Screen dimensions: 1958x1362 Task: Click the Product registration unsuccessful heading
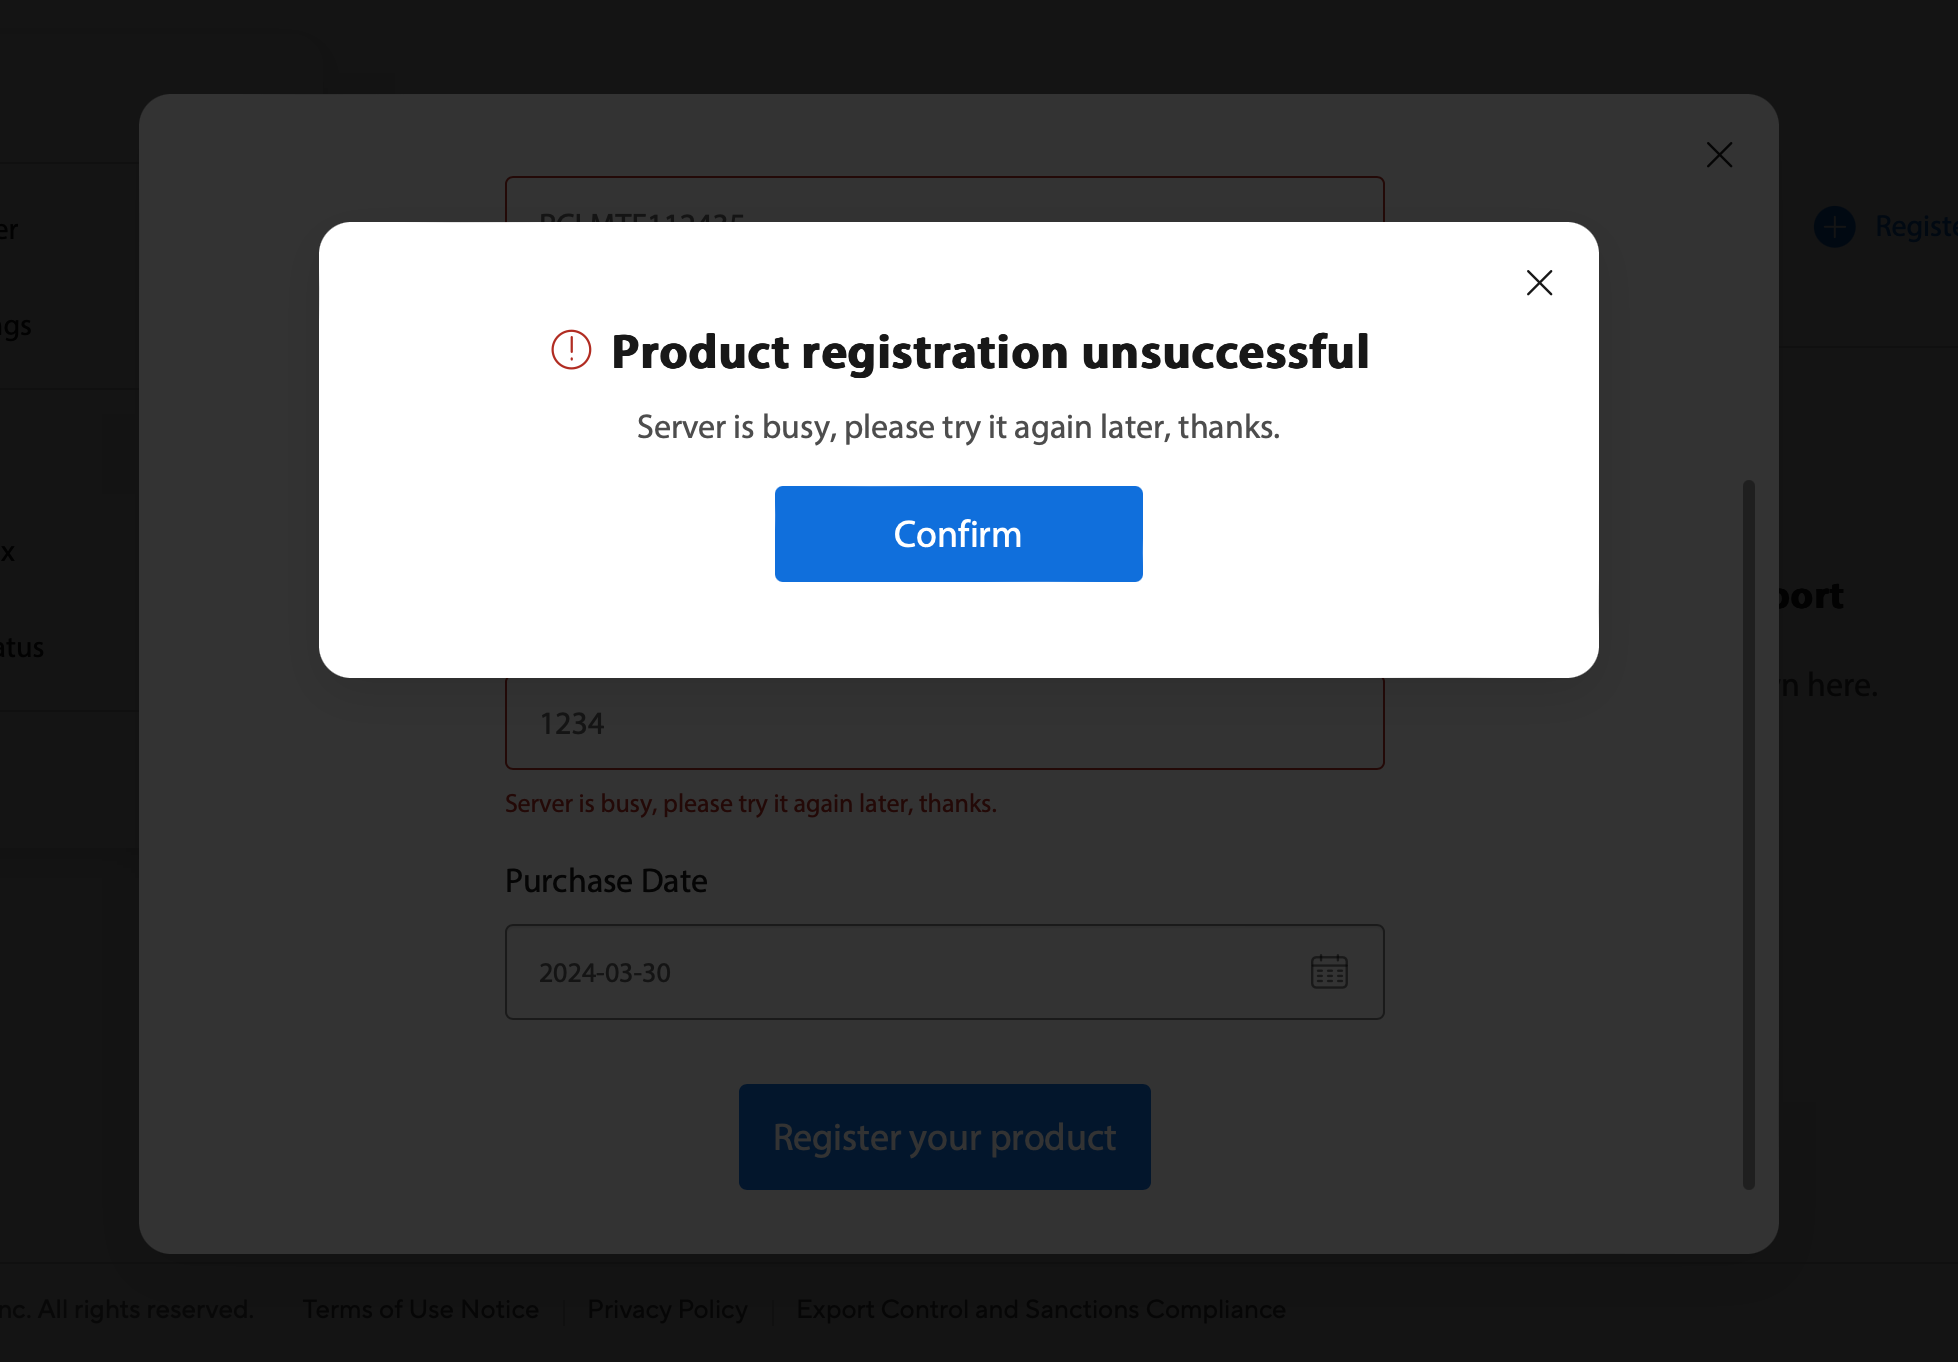point(989,352)
